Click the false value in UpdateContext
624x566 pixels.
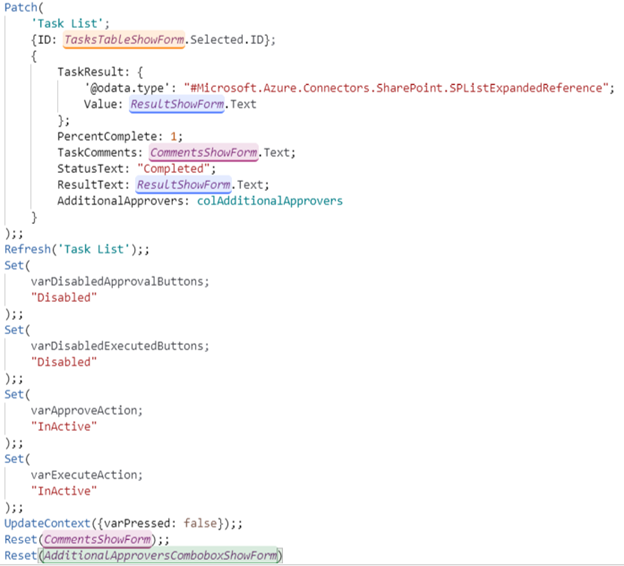(200, 523)
